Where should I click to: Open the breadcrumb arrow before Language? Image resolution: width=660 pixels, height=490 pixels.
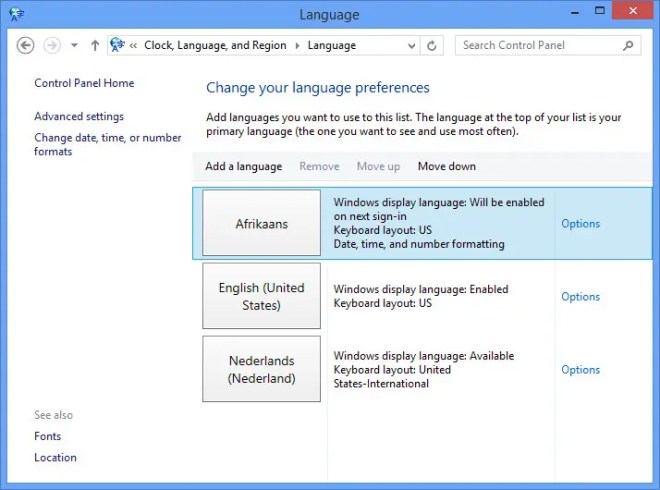tap(297, 45)
